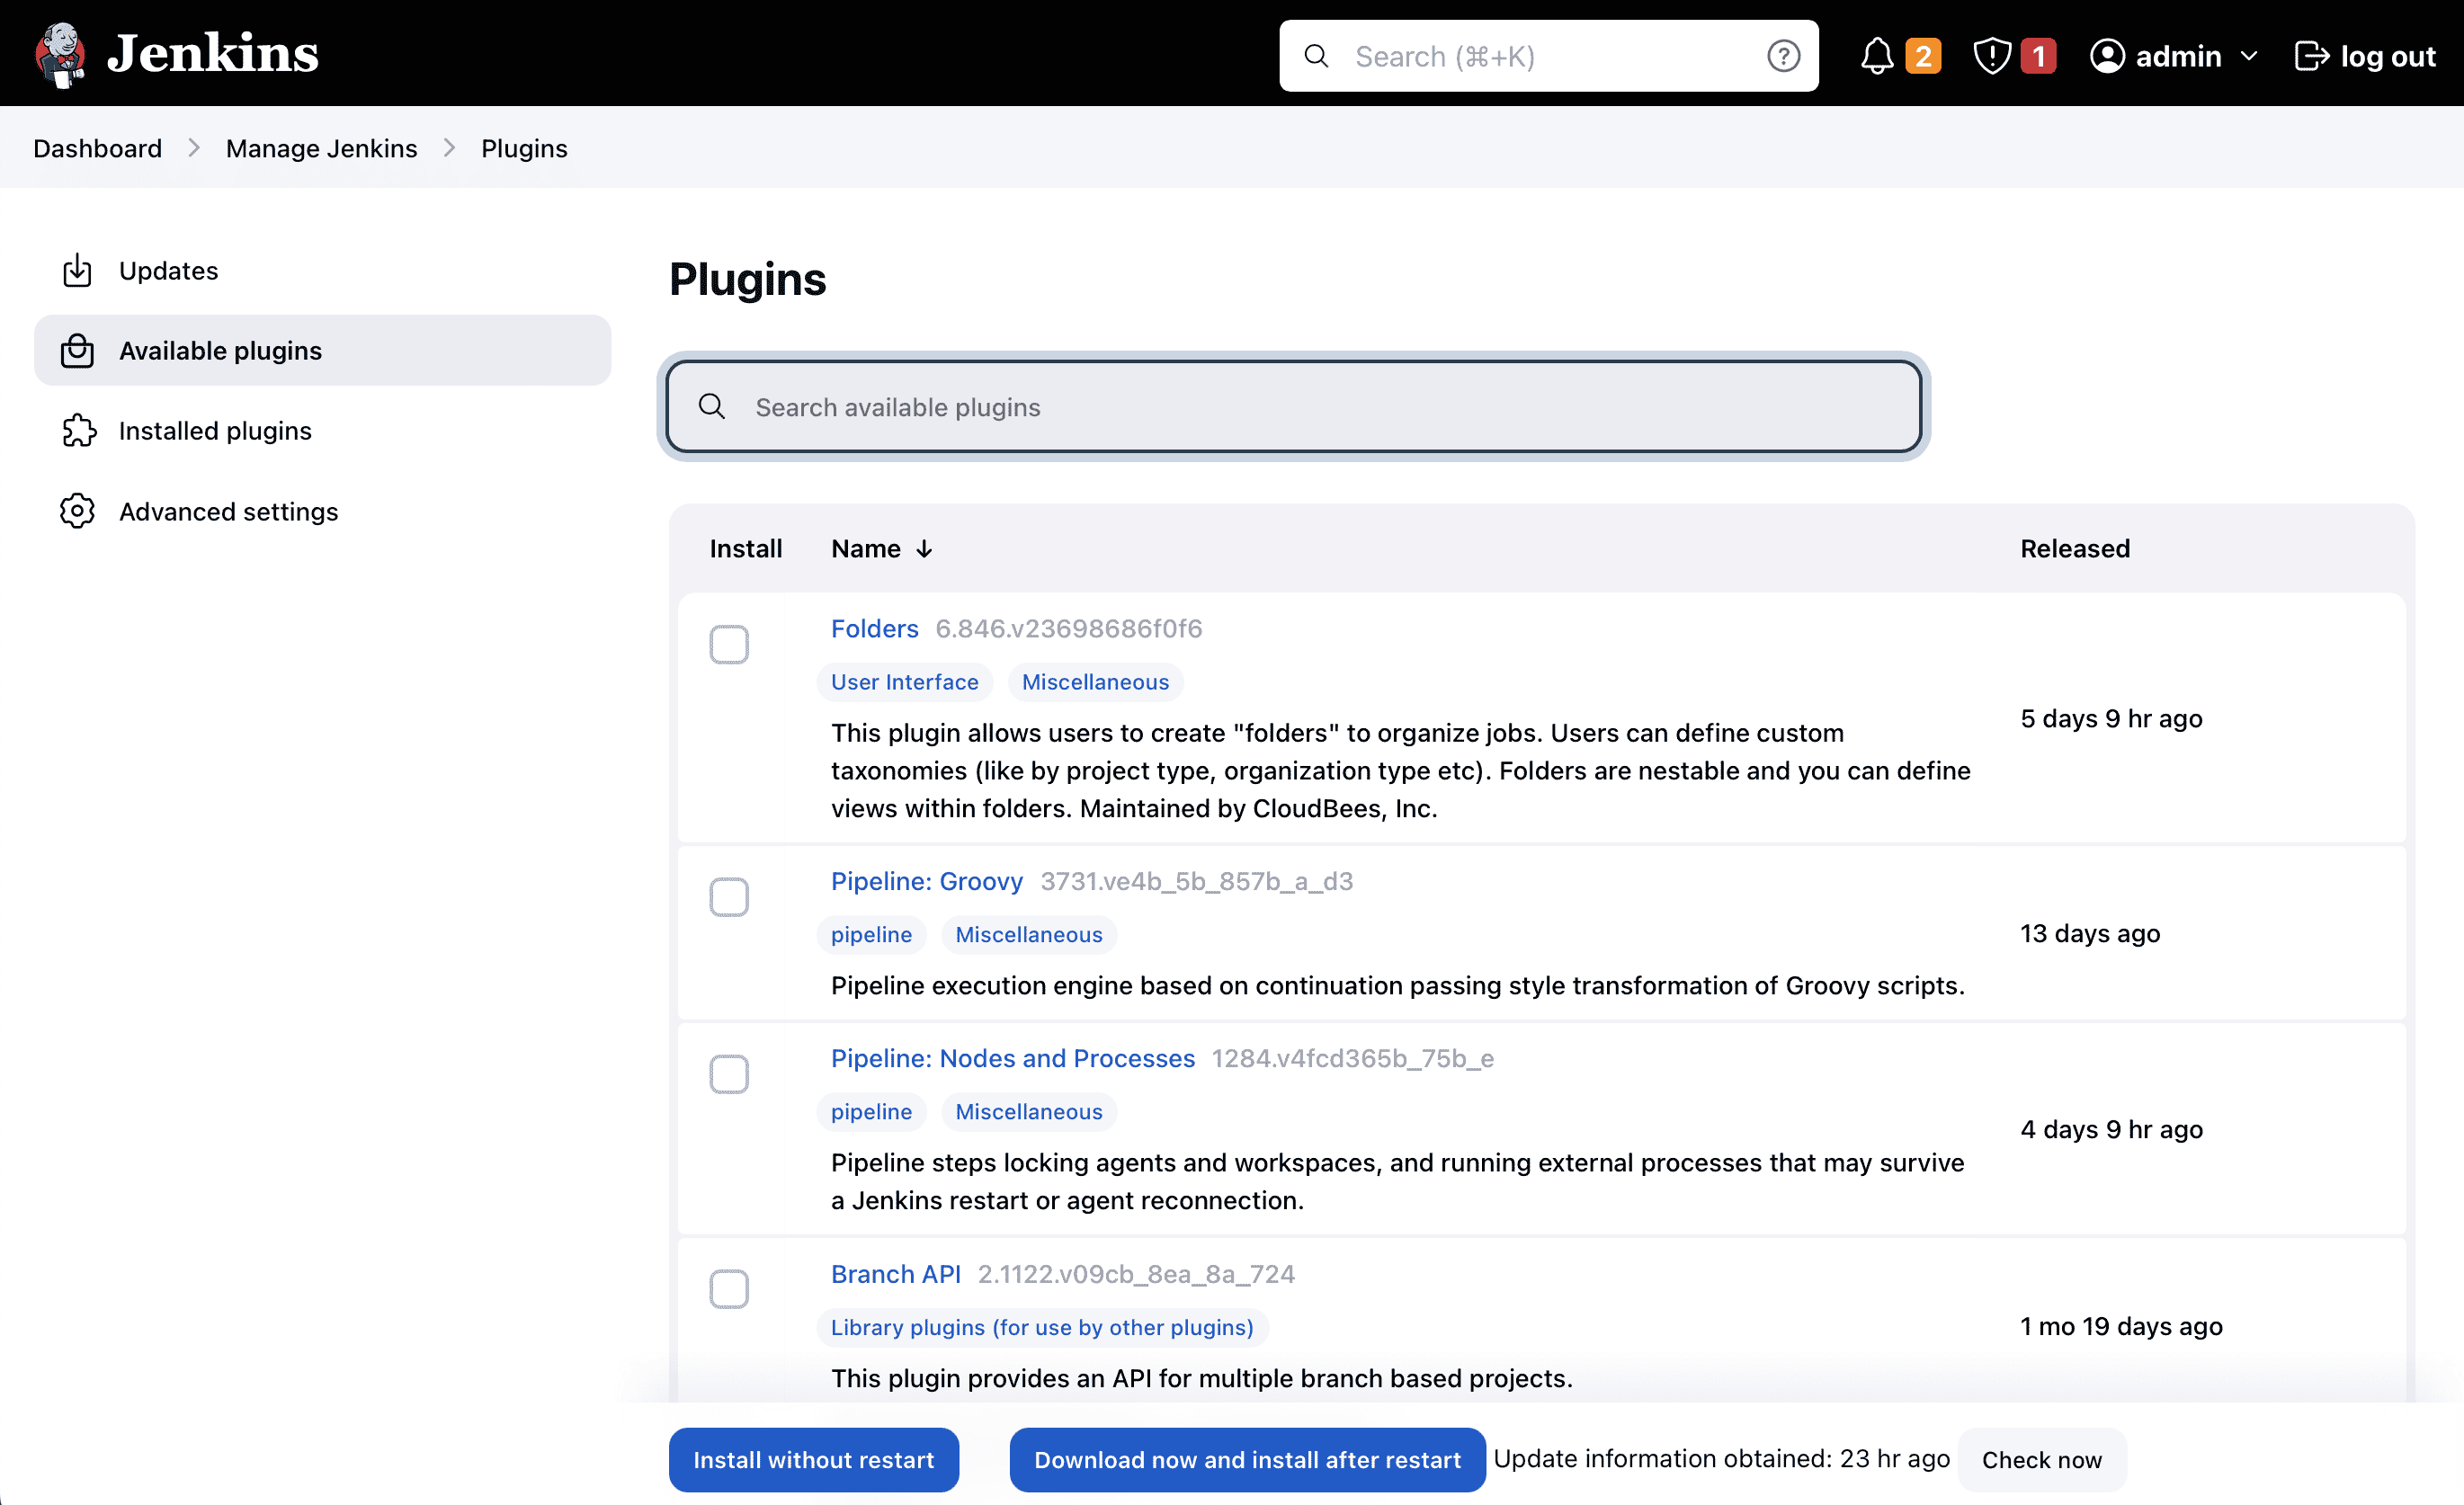Check the Folders plugin install checkbox

[x=729, y=644]
